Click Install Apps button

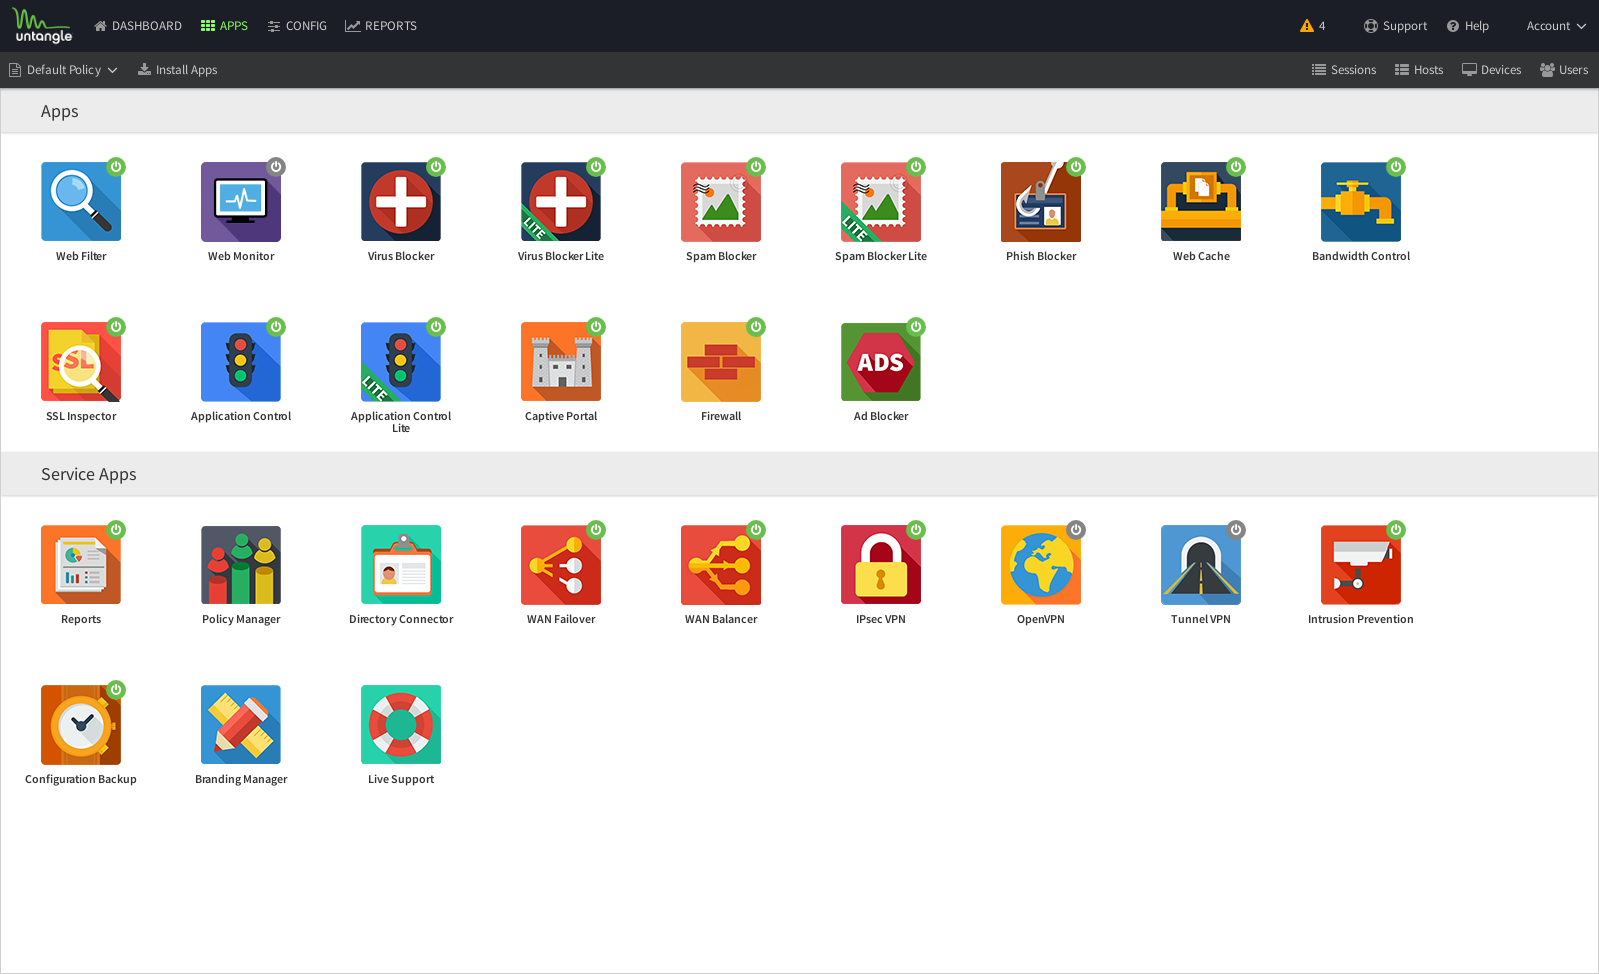pos(177,70)
